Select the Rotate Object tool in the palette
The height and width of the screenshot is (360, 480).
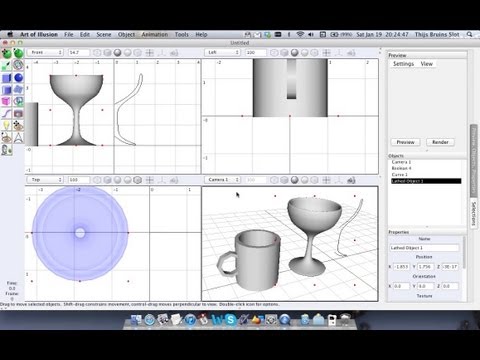point(18,53)
